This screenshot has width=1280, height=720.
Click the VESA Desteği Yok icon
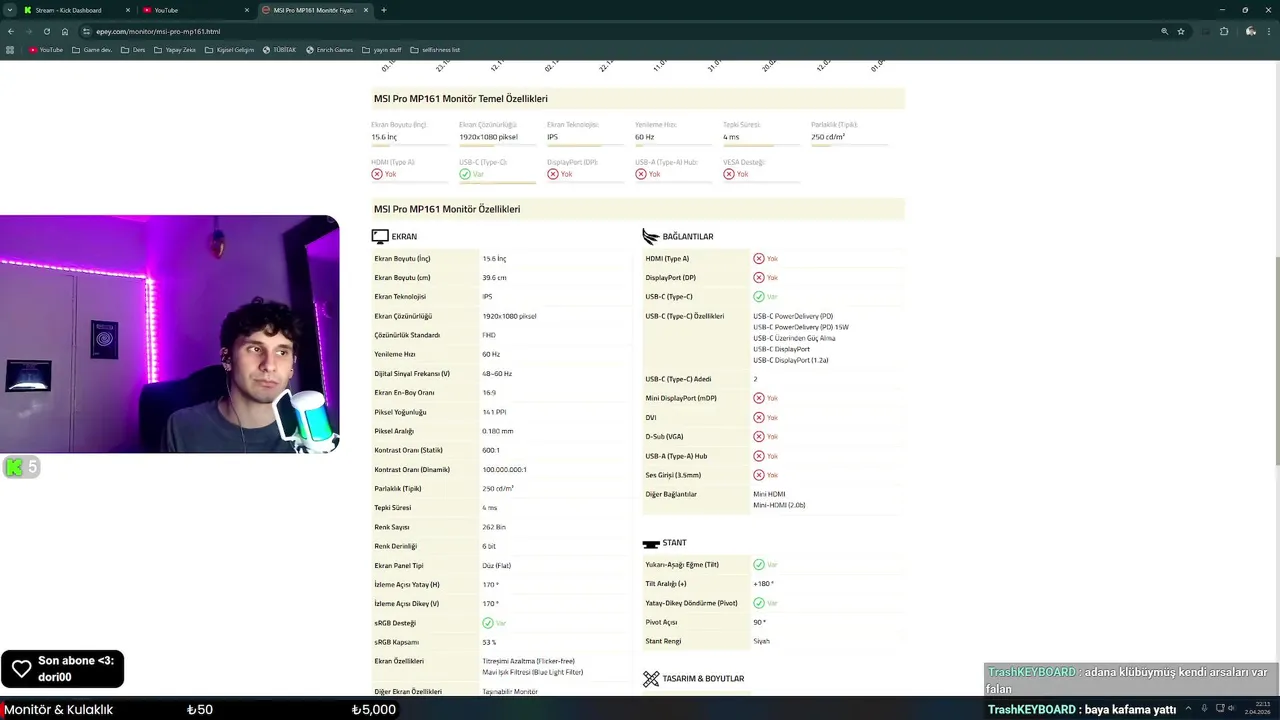(x=729, y=174)
